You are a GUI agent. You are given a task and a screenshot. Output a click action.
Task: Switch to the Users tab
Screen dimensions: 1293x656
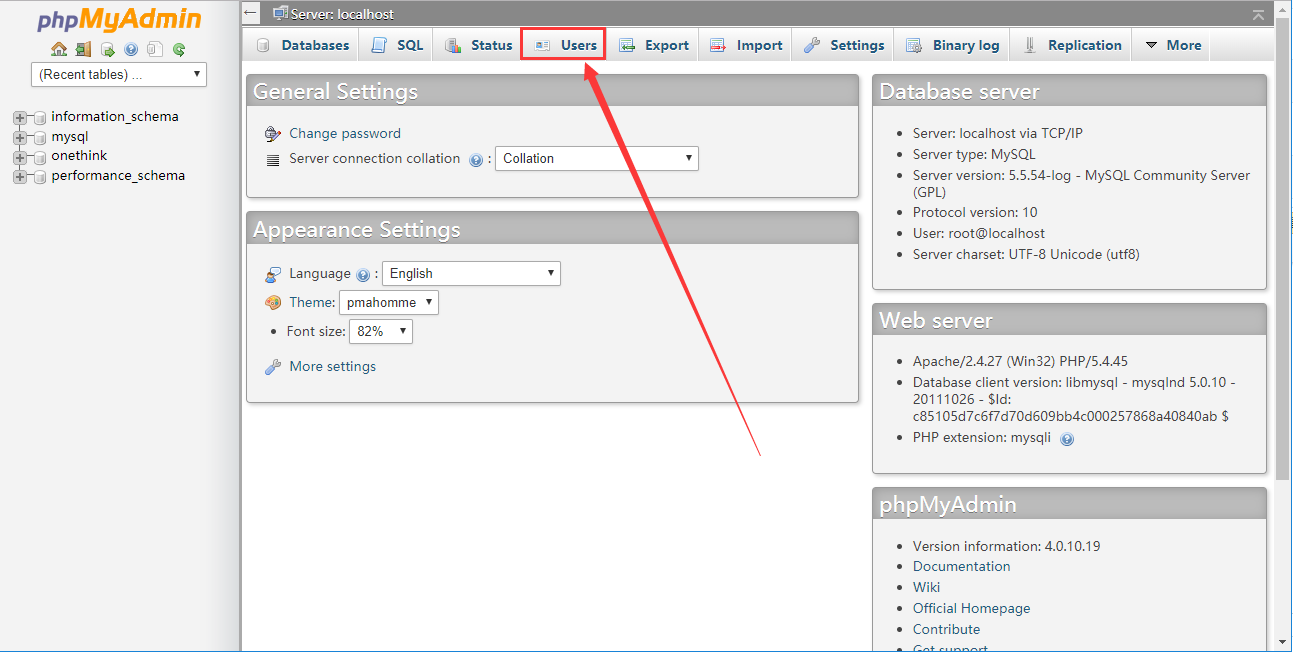point(566,45)
